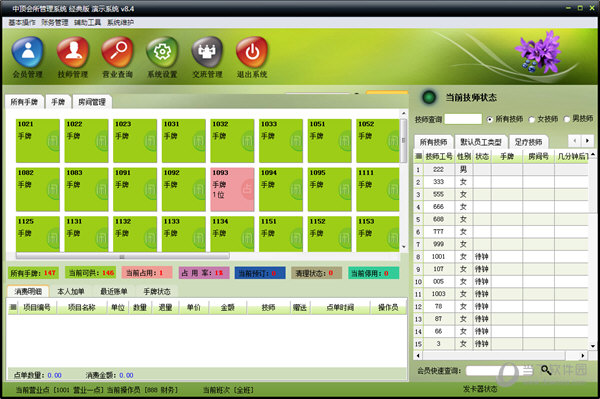
Task: Select hand-card tile 1021
Action: (x=38, y=141)
